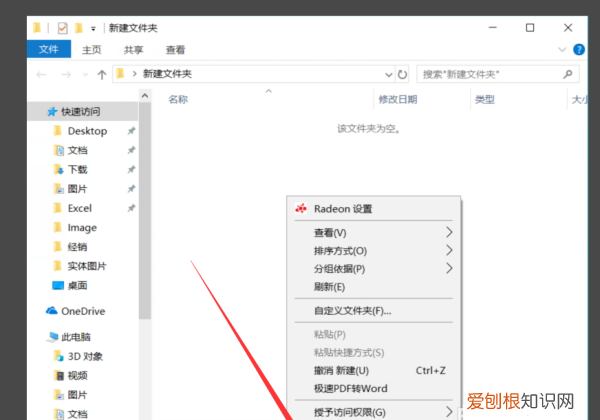The height and width of the screenshot is (420, 600).
Task: Open recent locations dropdown arrow
Action: point(85,75)
